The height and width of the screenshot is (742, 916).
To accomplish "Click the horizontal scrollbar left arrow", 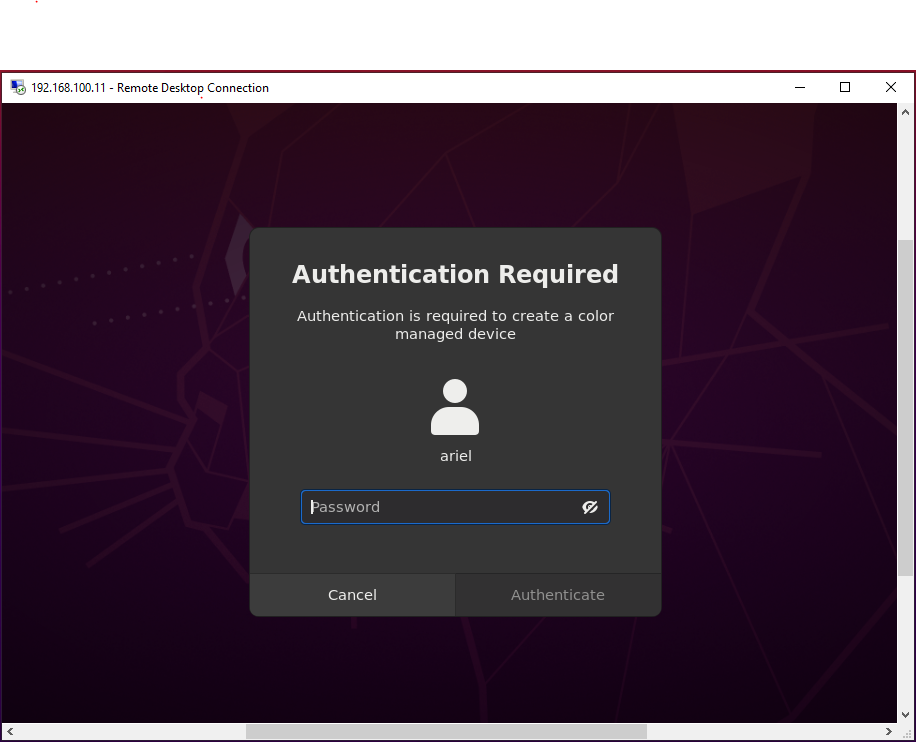I will point(10,731).
